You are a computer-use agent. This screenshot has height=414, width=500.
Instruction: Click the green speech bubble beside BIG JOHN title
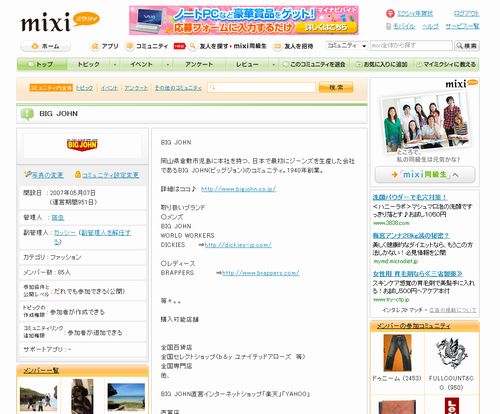point(27,114)
